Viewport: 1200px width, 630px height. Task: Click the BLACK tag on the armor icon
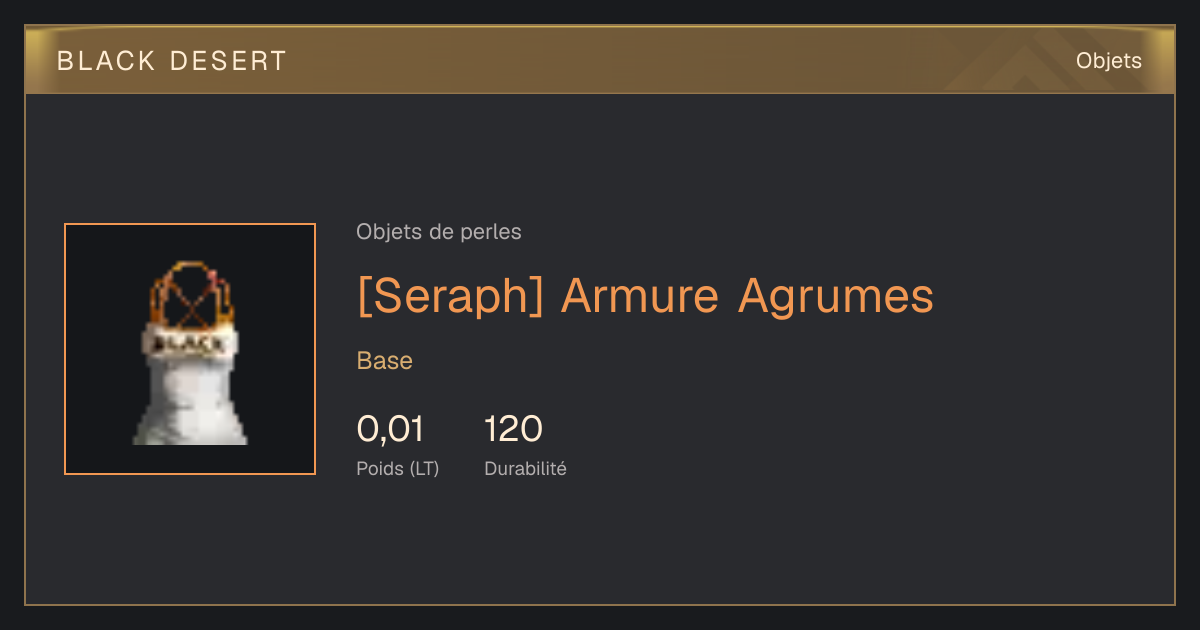point(190,342)
